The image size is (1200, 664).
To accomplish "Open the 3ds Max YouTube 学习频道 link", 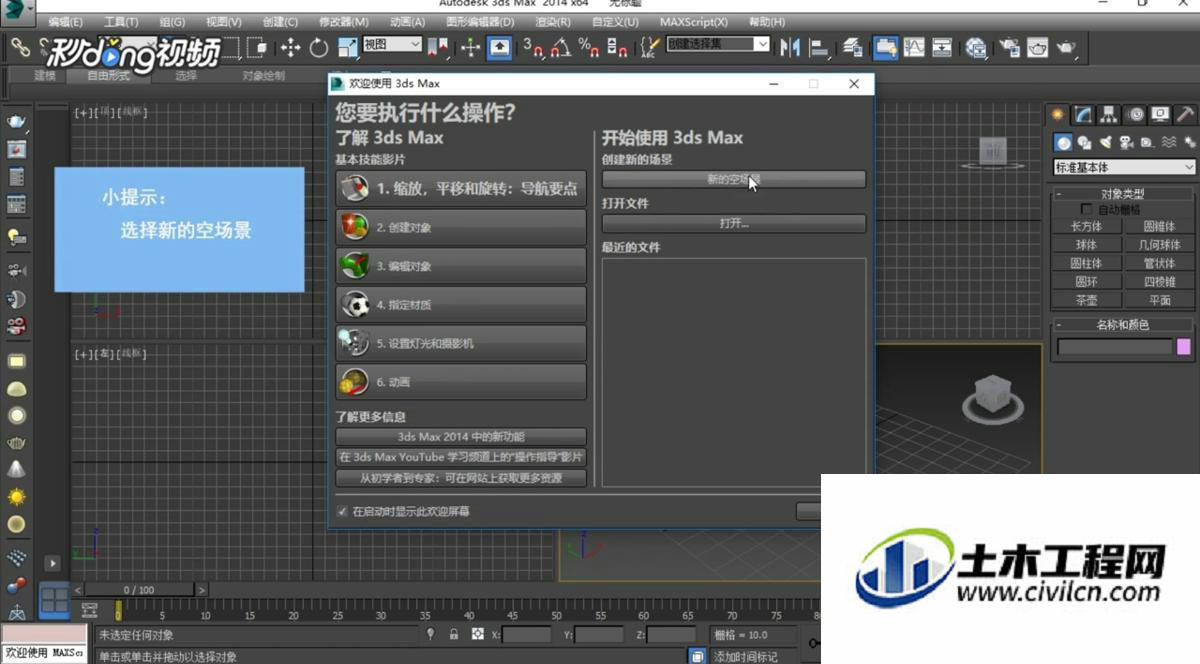I will (x=460, y=457).
